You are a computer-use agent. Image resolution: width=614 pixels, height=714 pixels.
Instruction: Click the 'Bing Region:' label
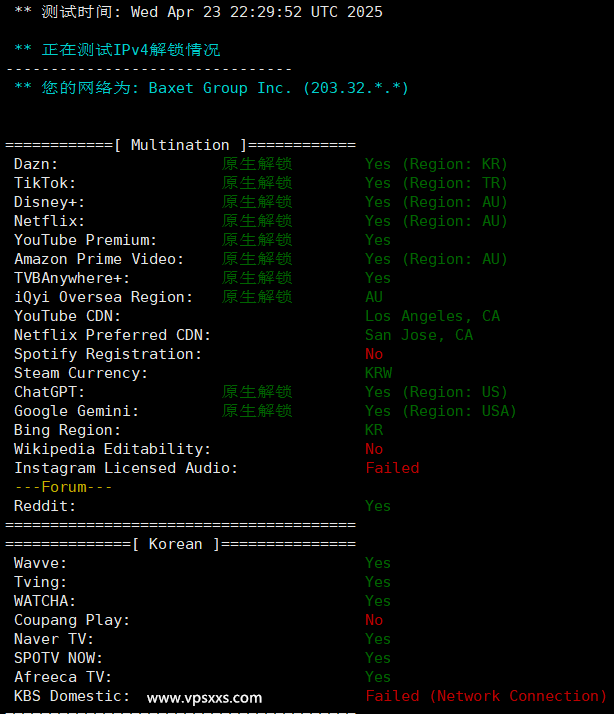pos(67,430)
